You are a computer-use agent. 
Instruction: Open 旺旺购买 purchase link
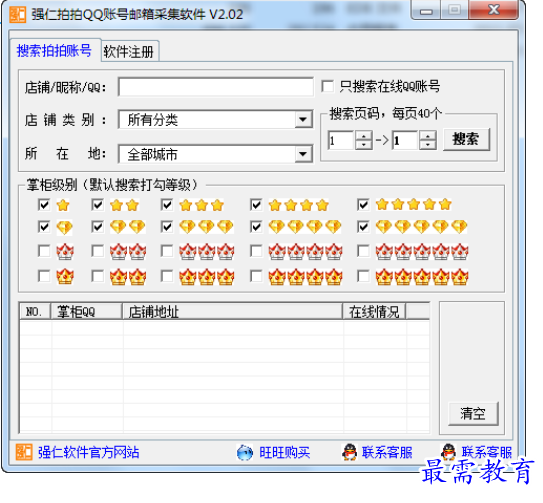click(285, 452)
